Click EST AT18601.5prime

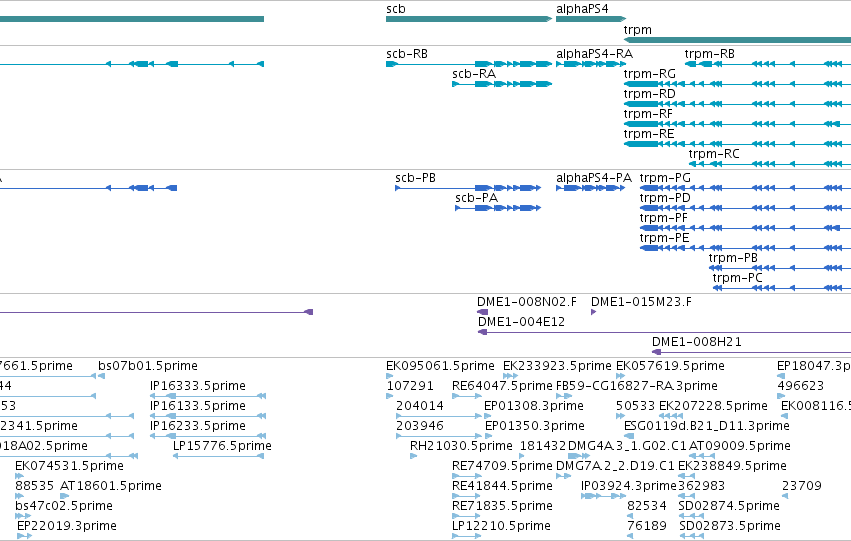coord(64,496)
